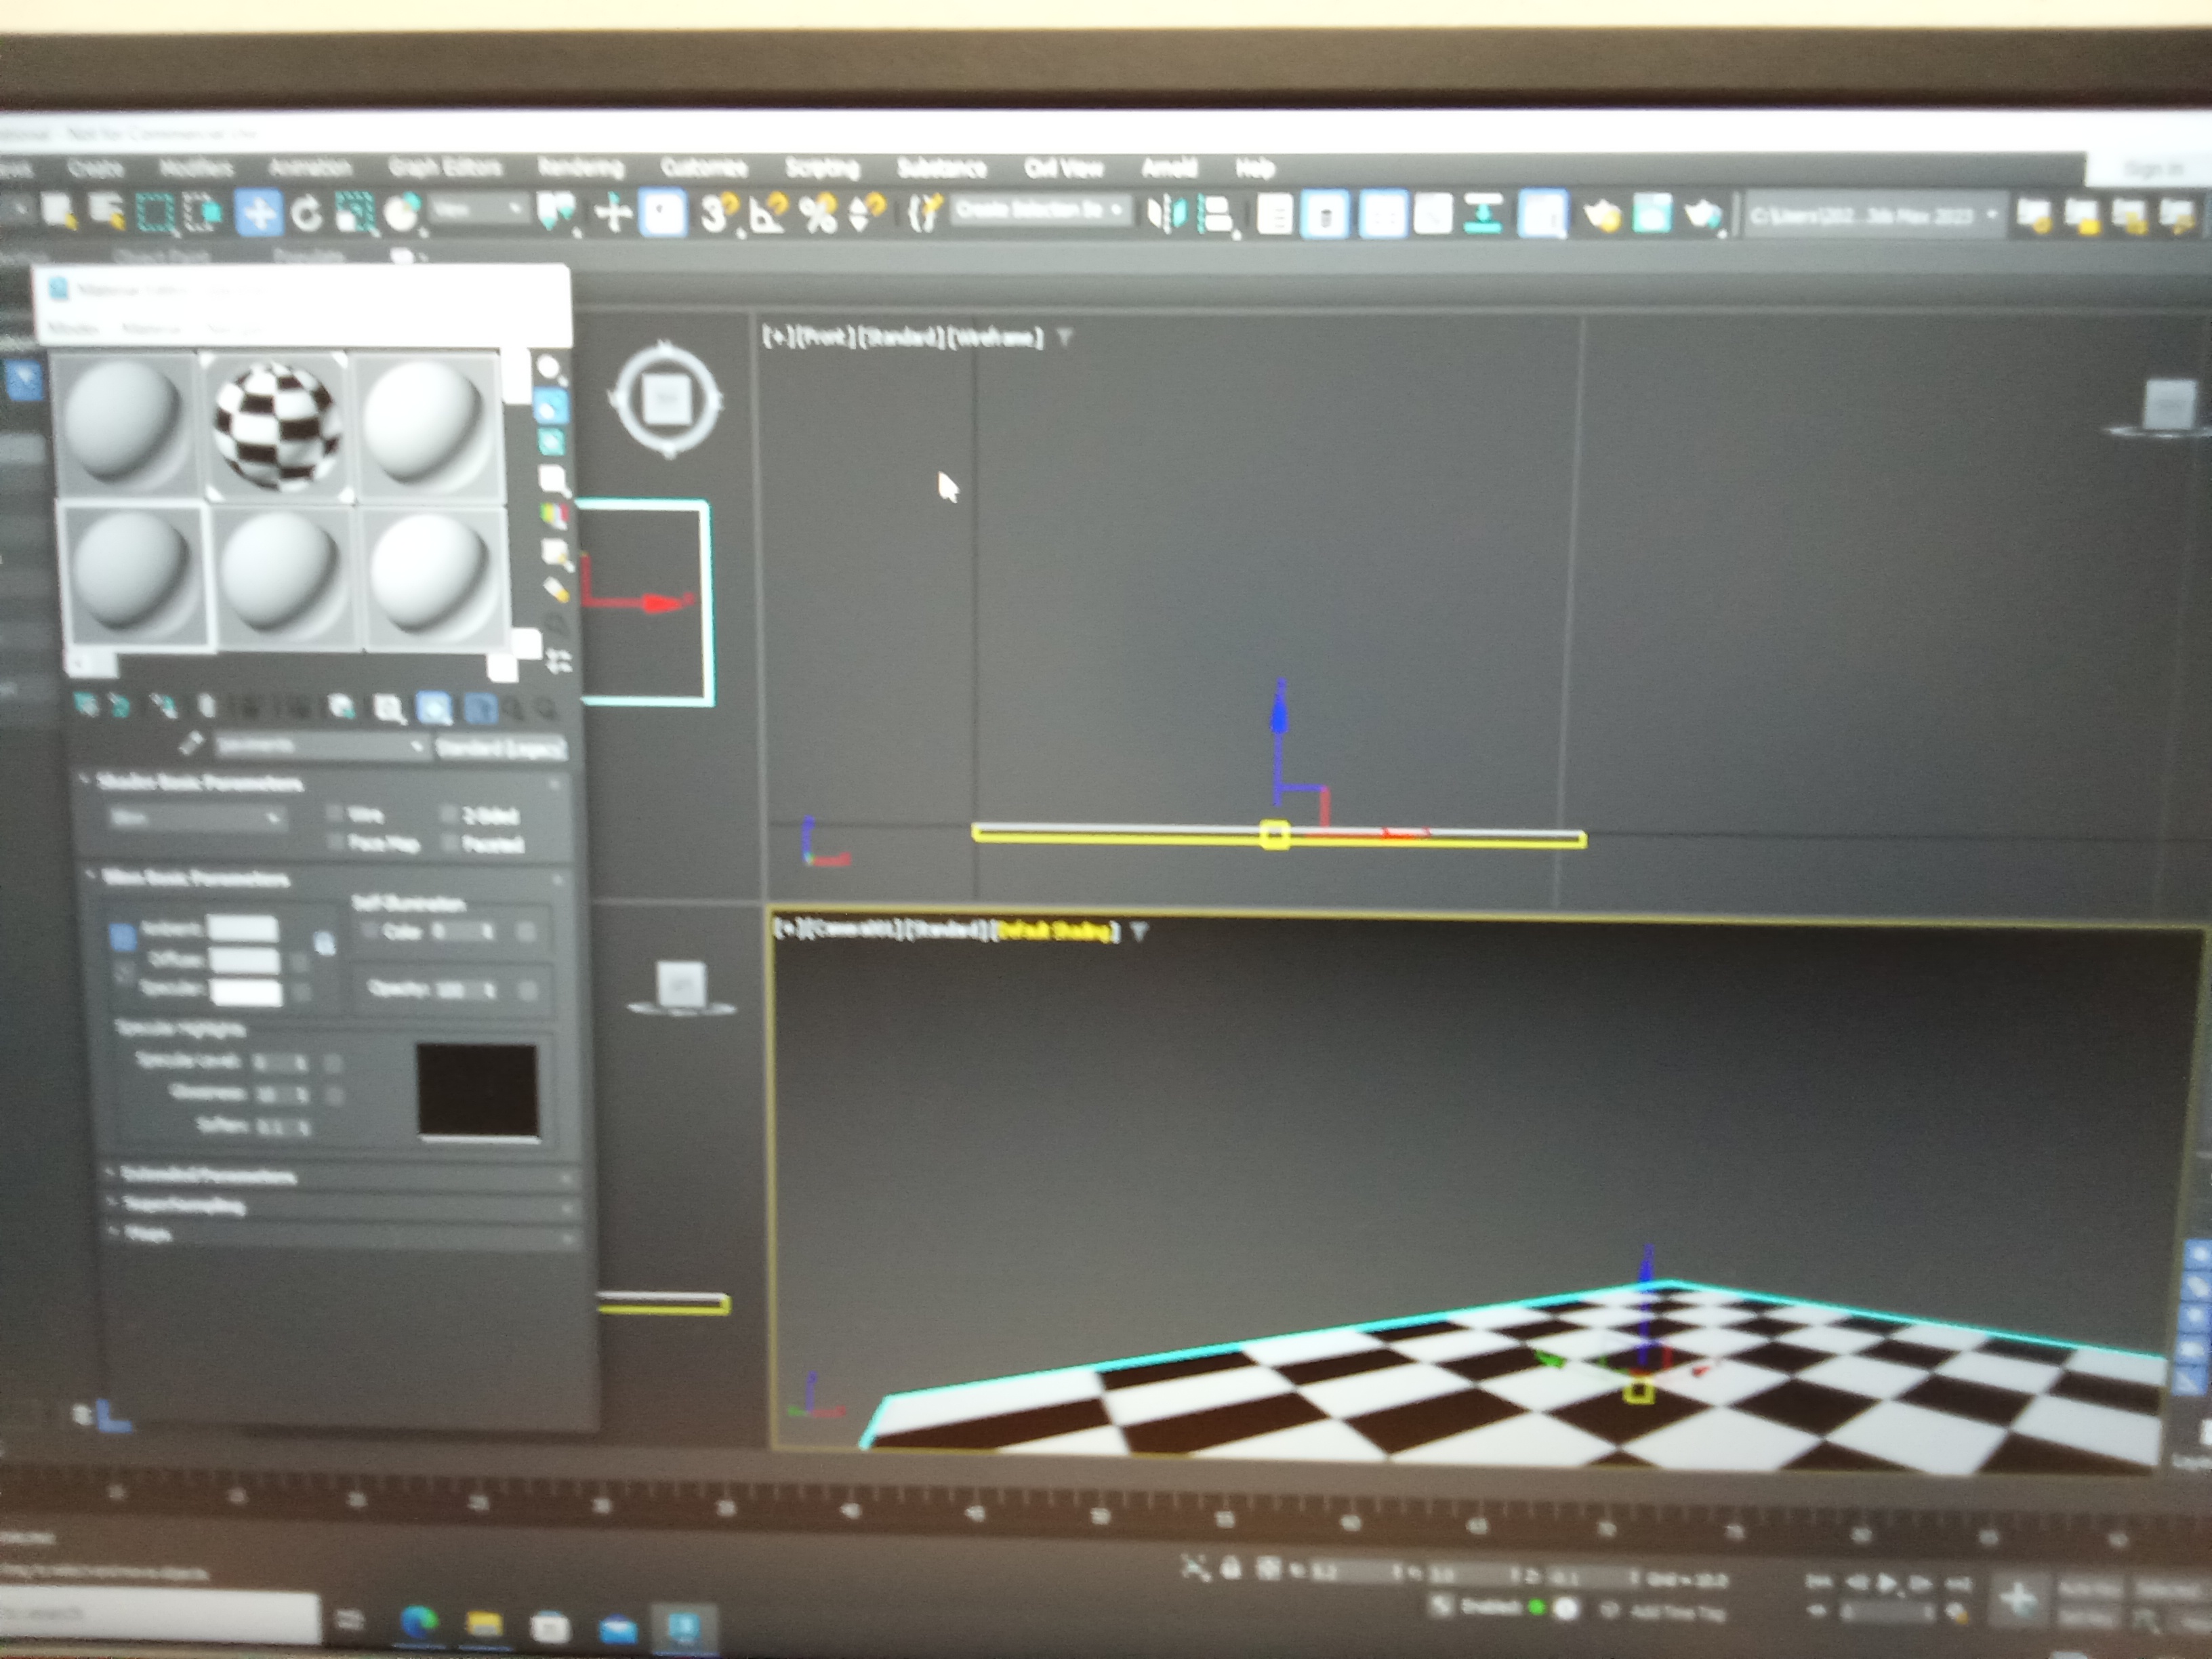Open Edit Named Selection Sets icon
This screenshot has width=2212, height=1659.
[x=924, y=213]
